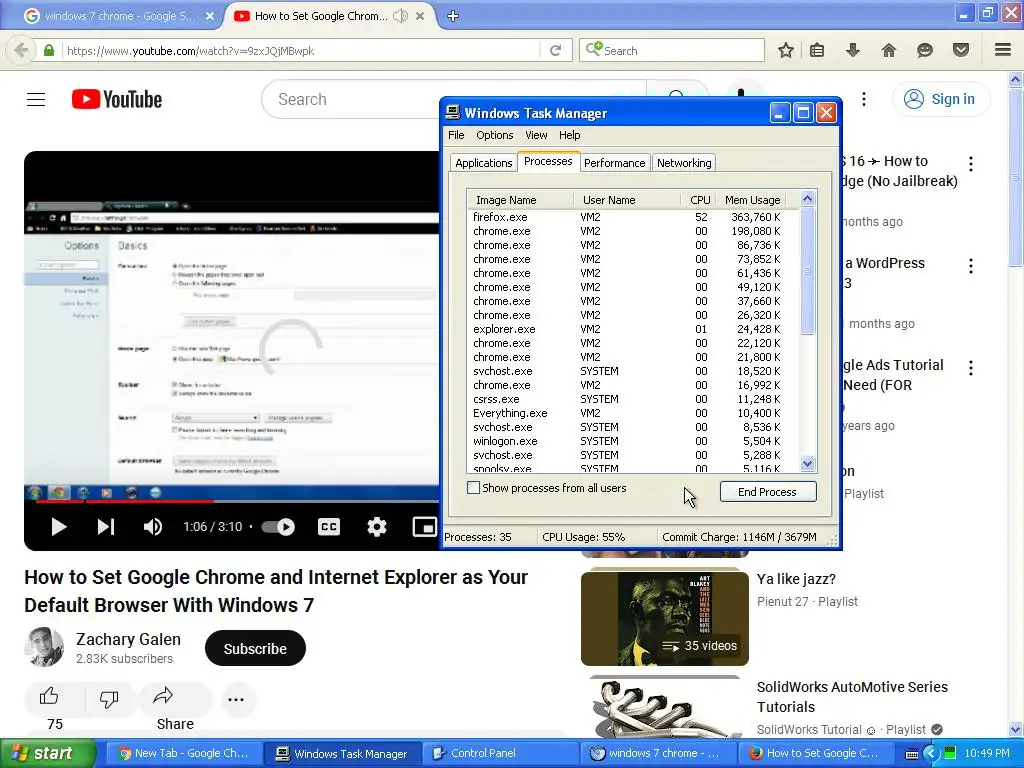1024x768 pixels.
Task: Go back using Firefox back arrow
Action: pyautogui.click(x=21, y=50)
